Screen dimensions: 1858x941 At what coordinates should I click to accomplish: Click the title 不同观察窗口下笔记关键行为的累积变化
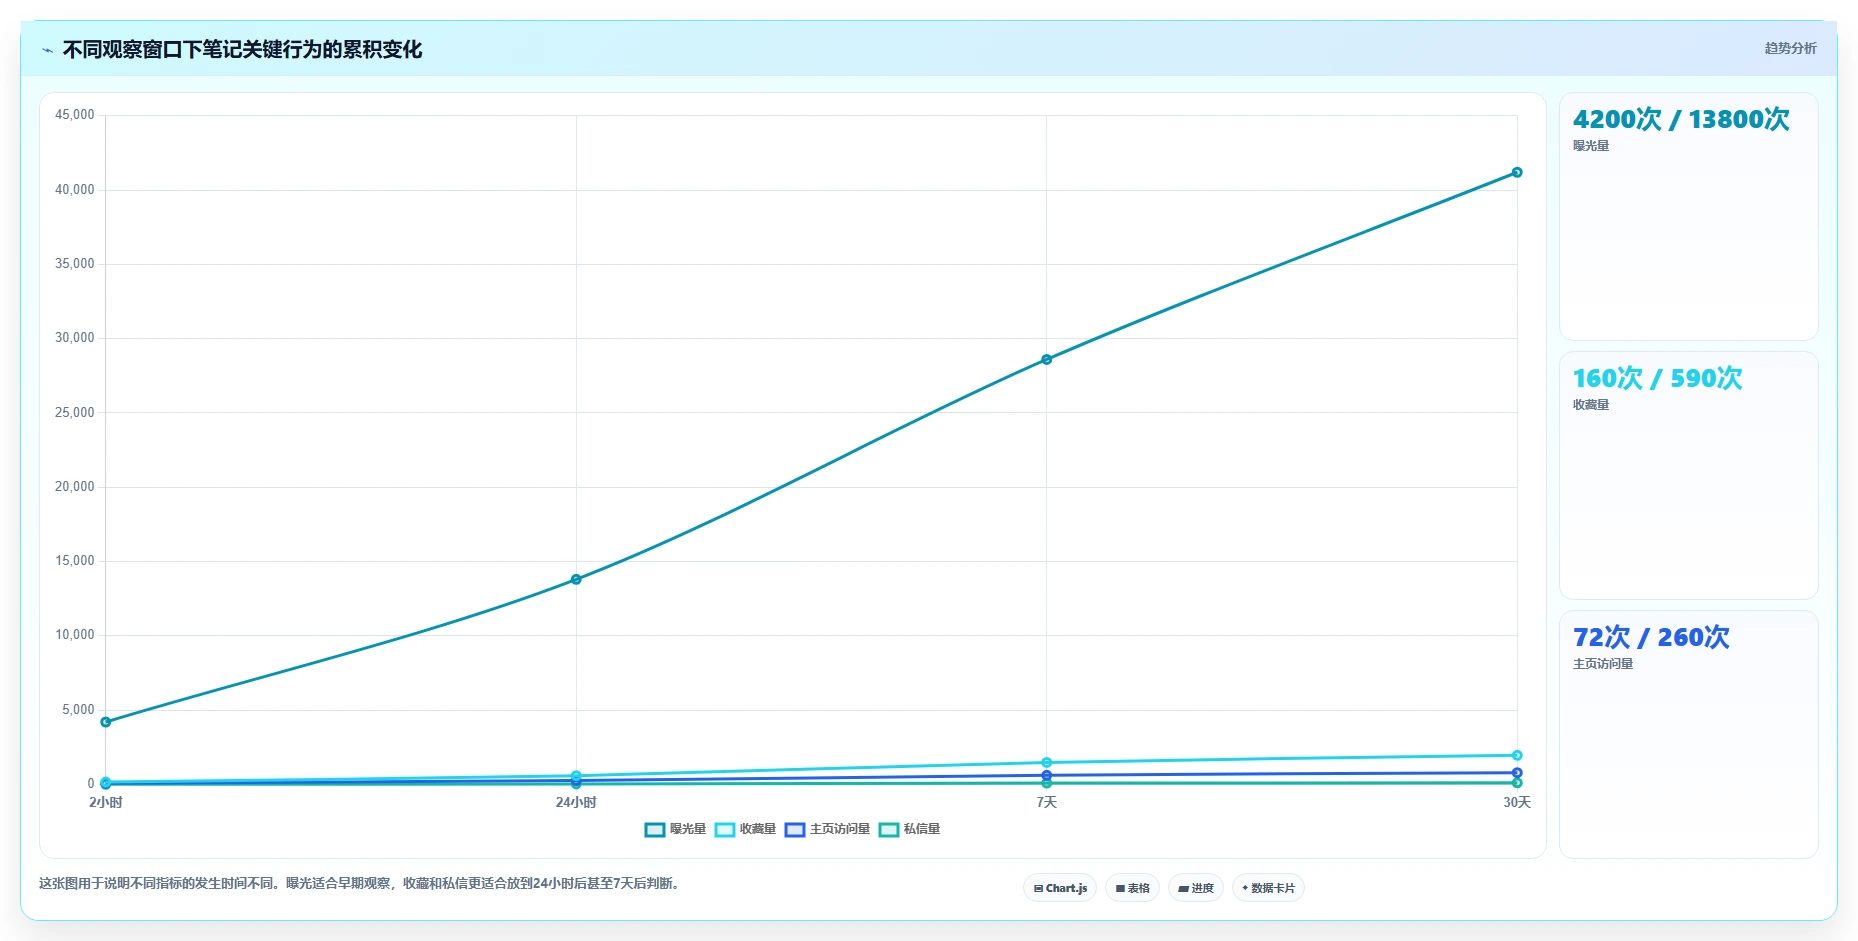242,49
